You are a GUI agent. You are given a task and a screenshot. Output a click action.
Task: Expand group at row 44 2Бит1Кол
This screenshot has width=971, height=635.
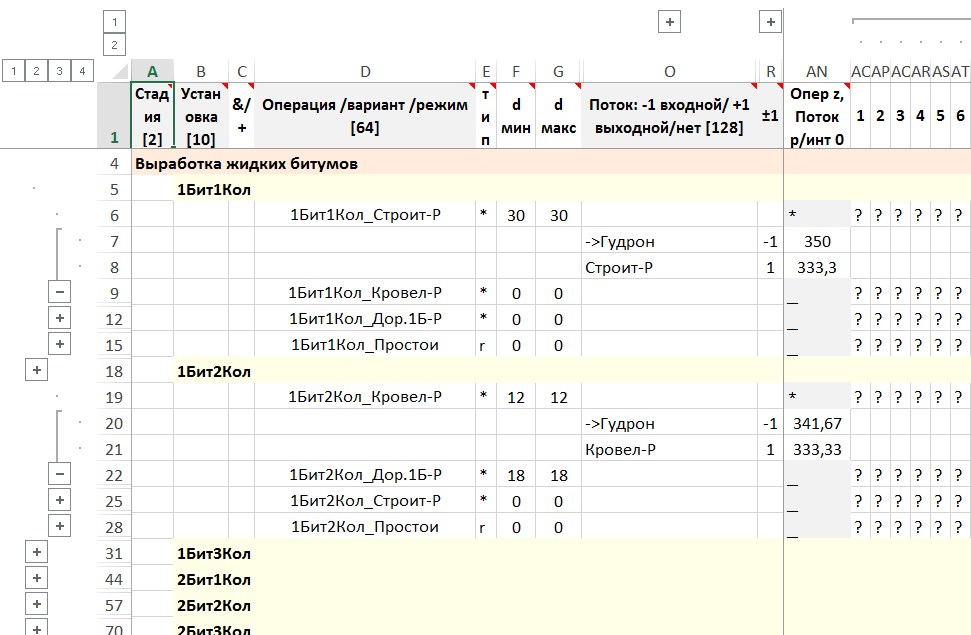tap(35, 578)
